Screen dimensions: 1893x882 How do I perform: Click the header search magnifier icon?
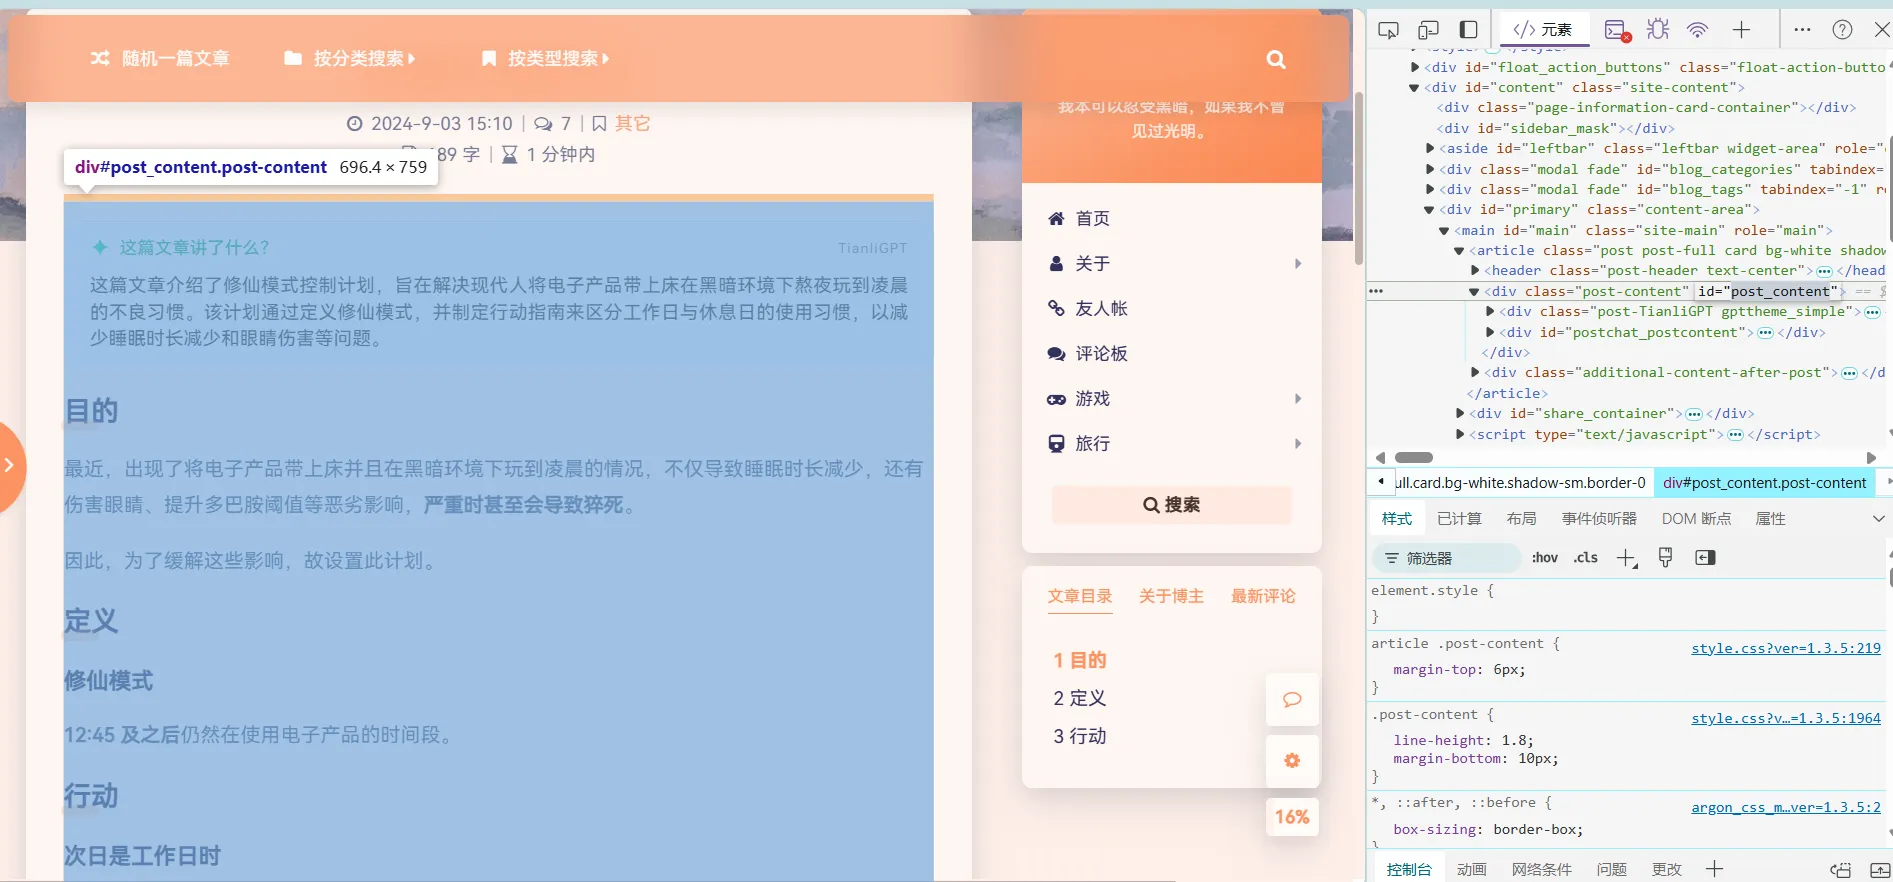coord(1276,59)
